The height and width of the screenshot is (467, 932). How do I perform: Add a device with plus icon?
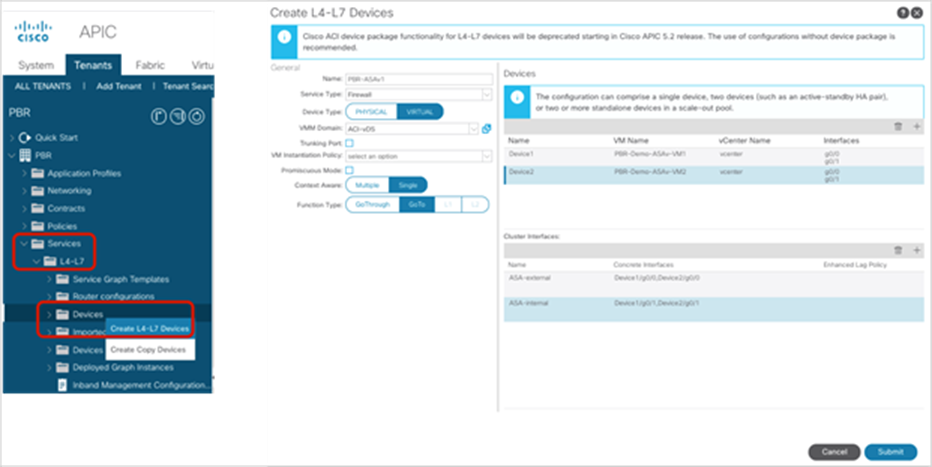917,127
